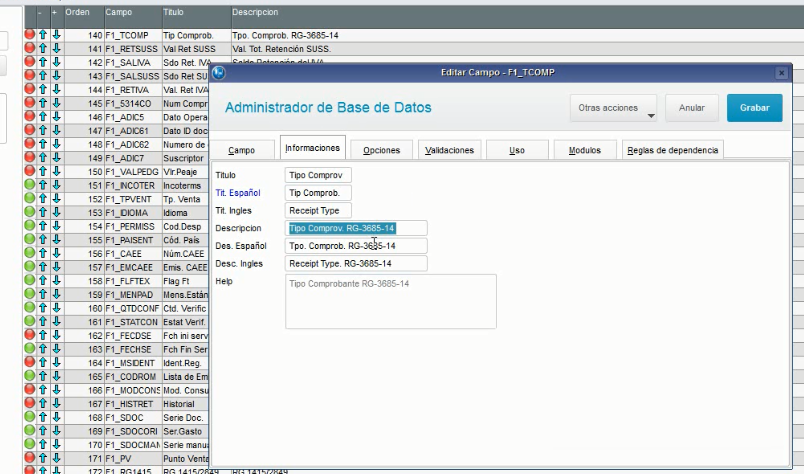Image resolution: width=804 pixels, height=474 pixels.
Task: Switch to the Modulos tab
Action: click(585, 150)
